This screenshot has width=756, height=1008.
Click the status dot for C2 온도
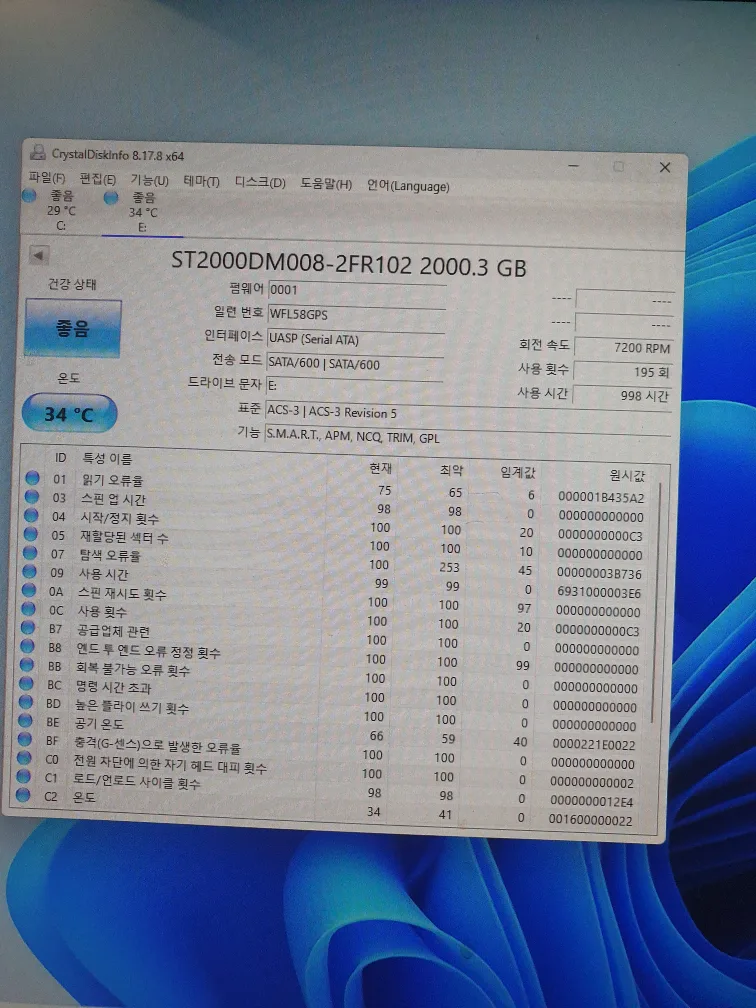coord(23,795)
